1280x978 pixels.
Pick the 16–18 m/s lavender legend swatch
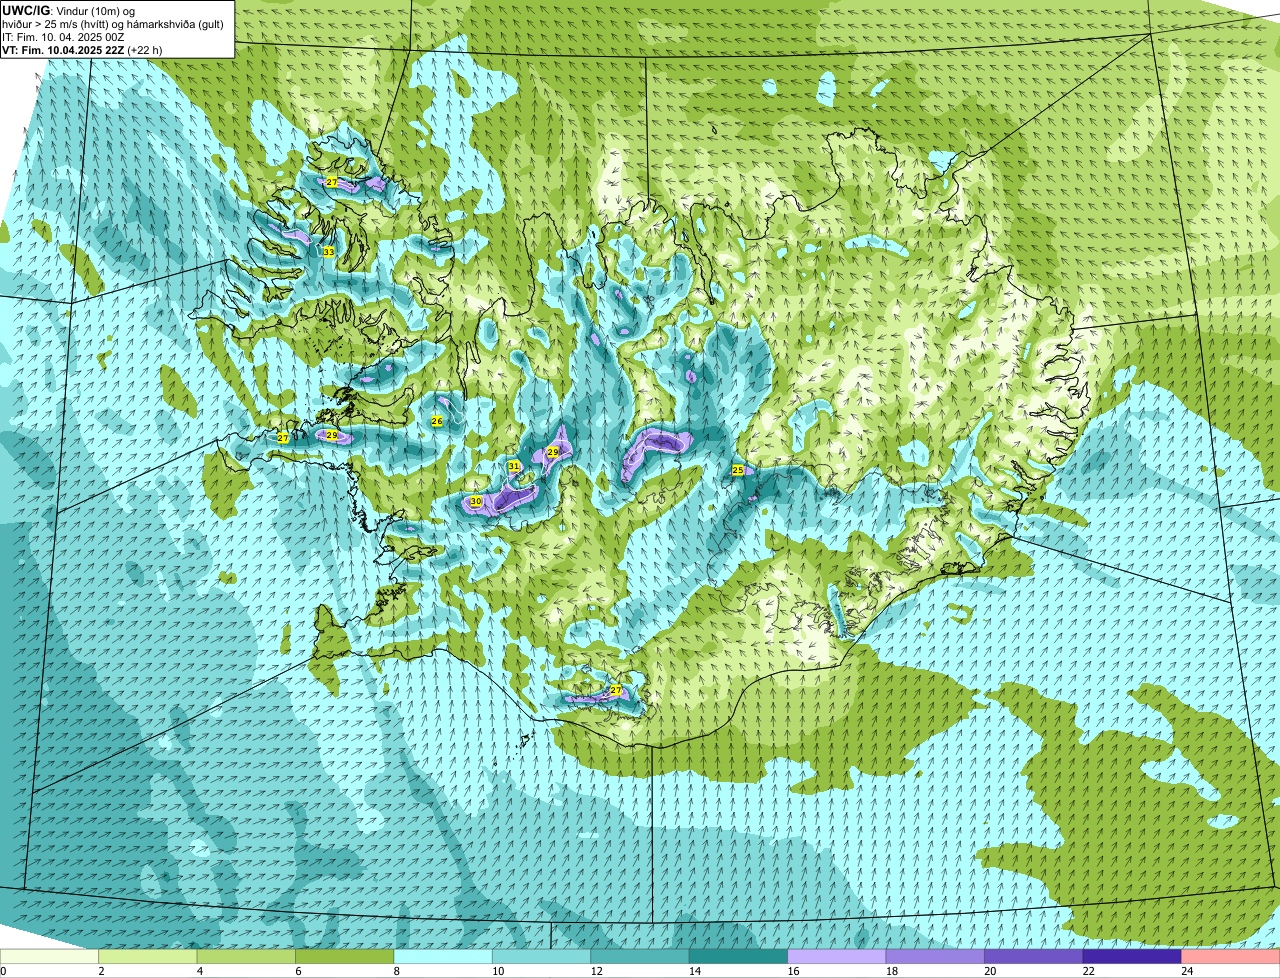pyautogui.click(x=837, y=956)
